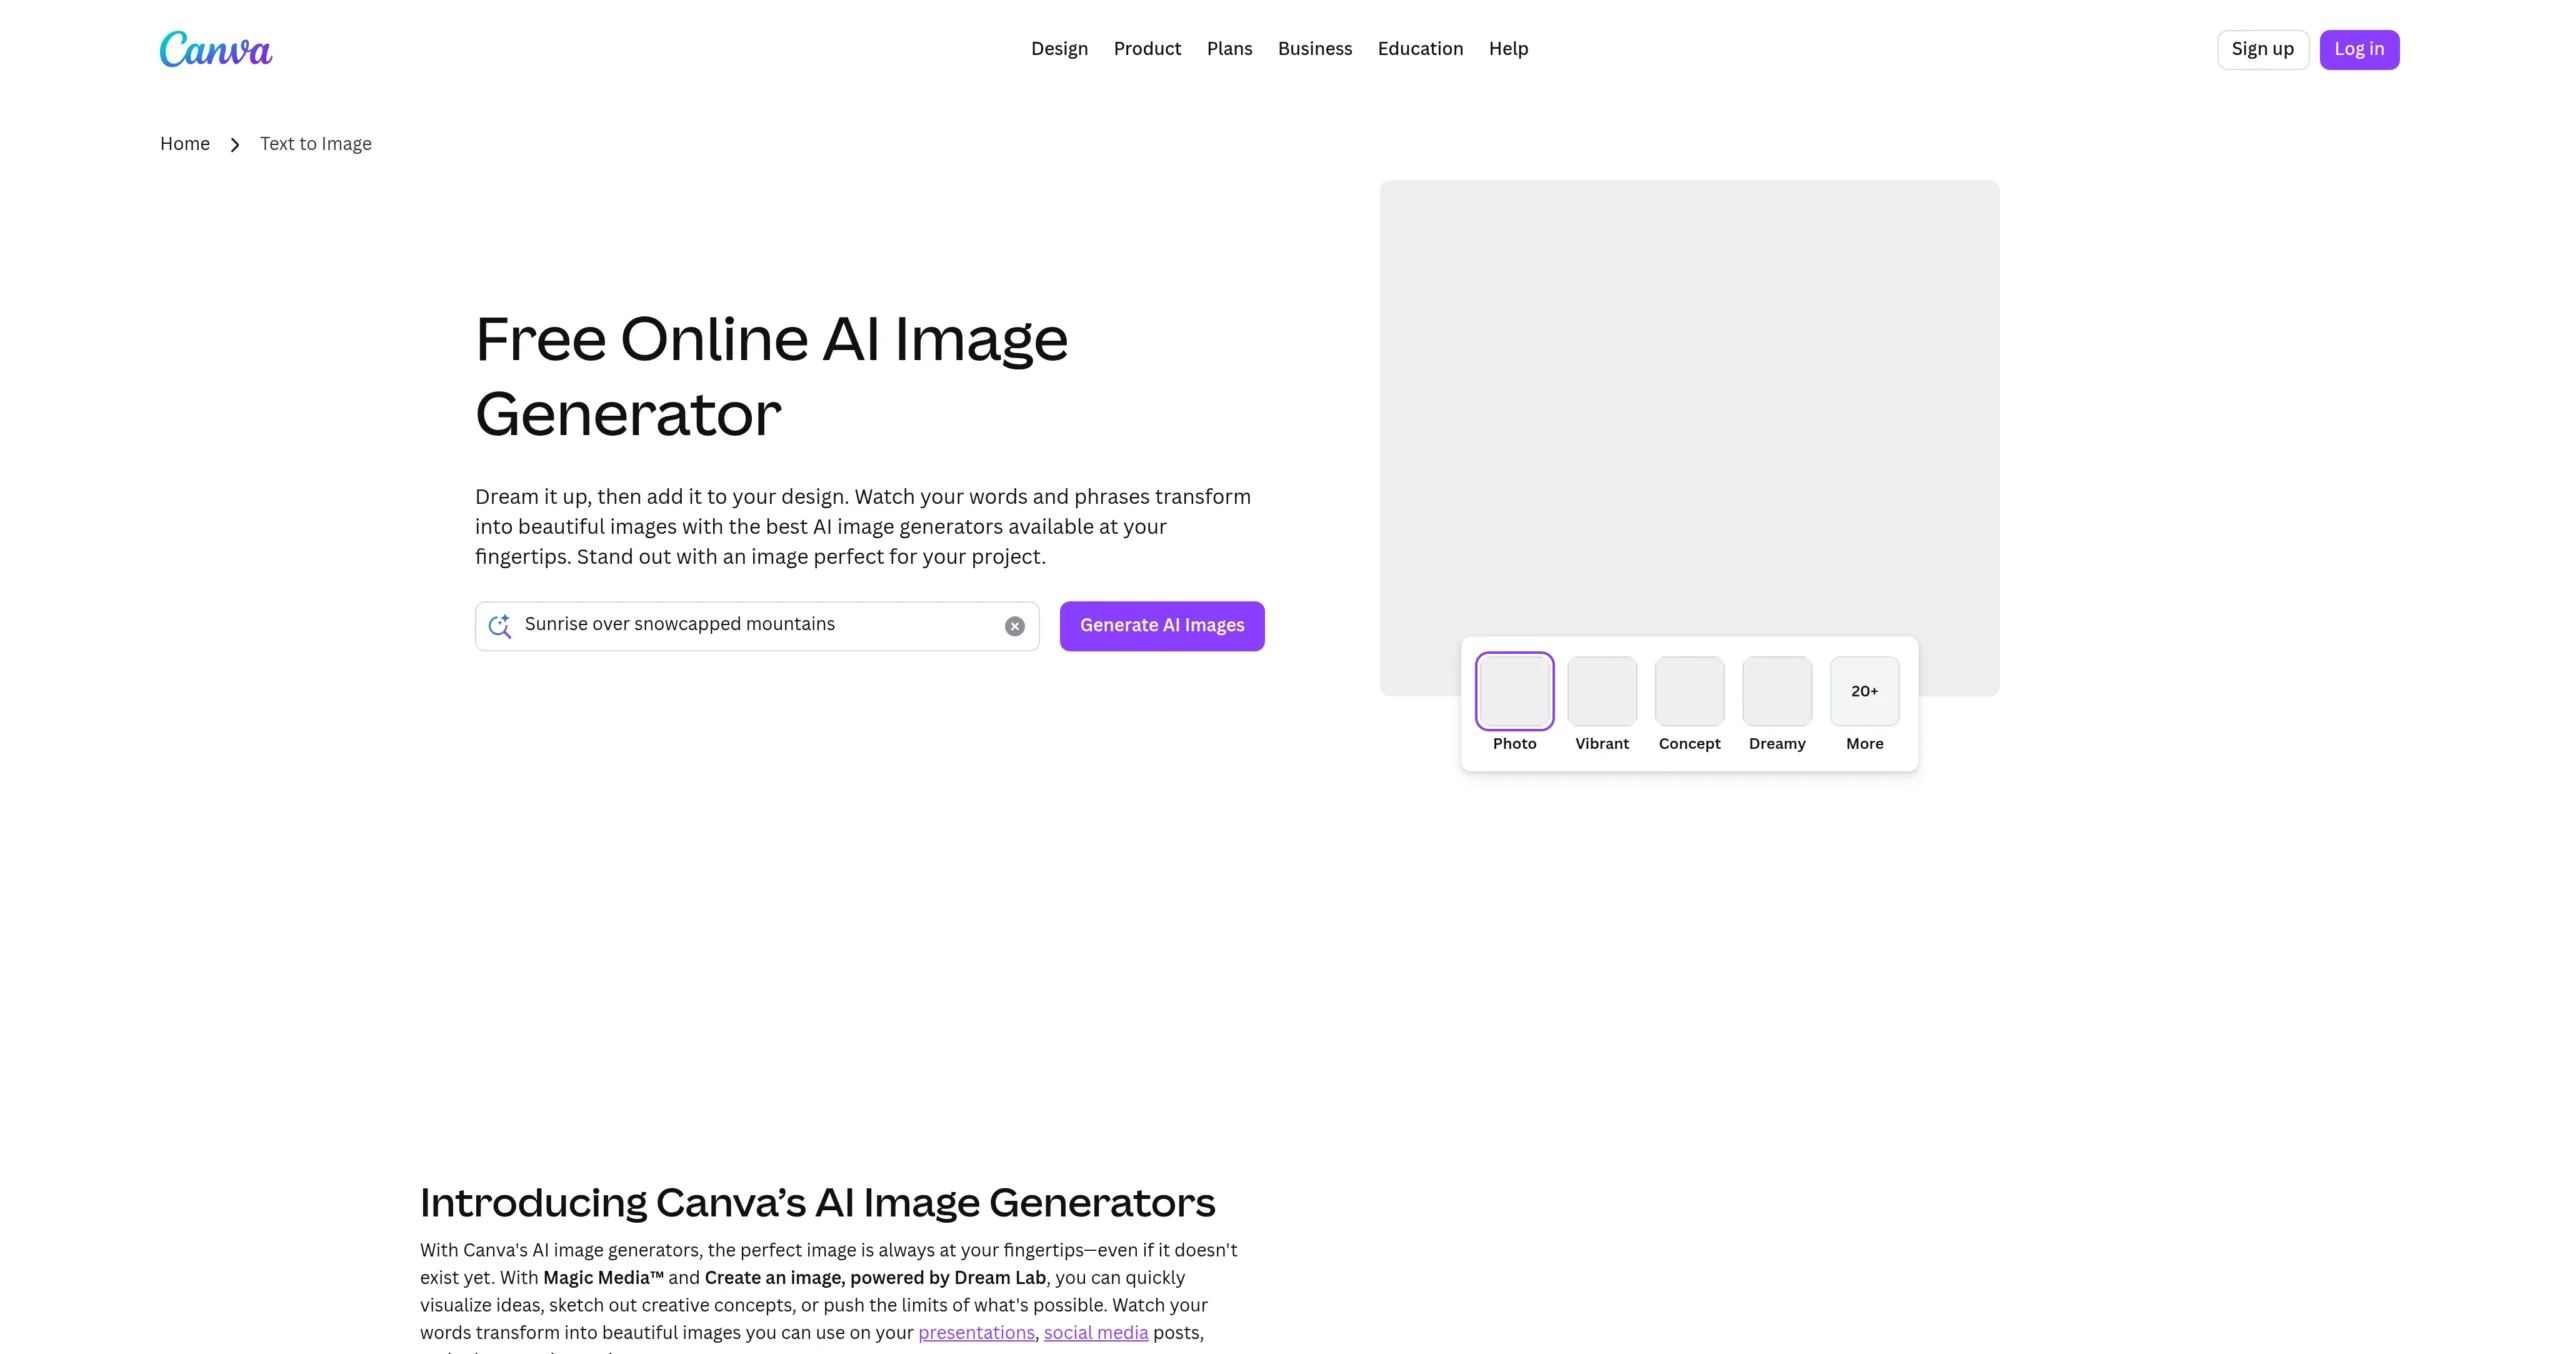Click the Canva logo
The image size is (2560, 1354).
[x=216, y=49]
